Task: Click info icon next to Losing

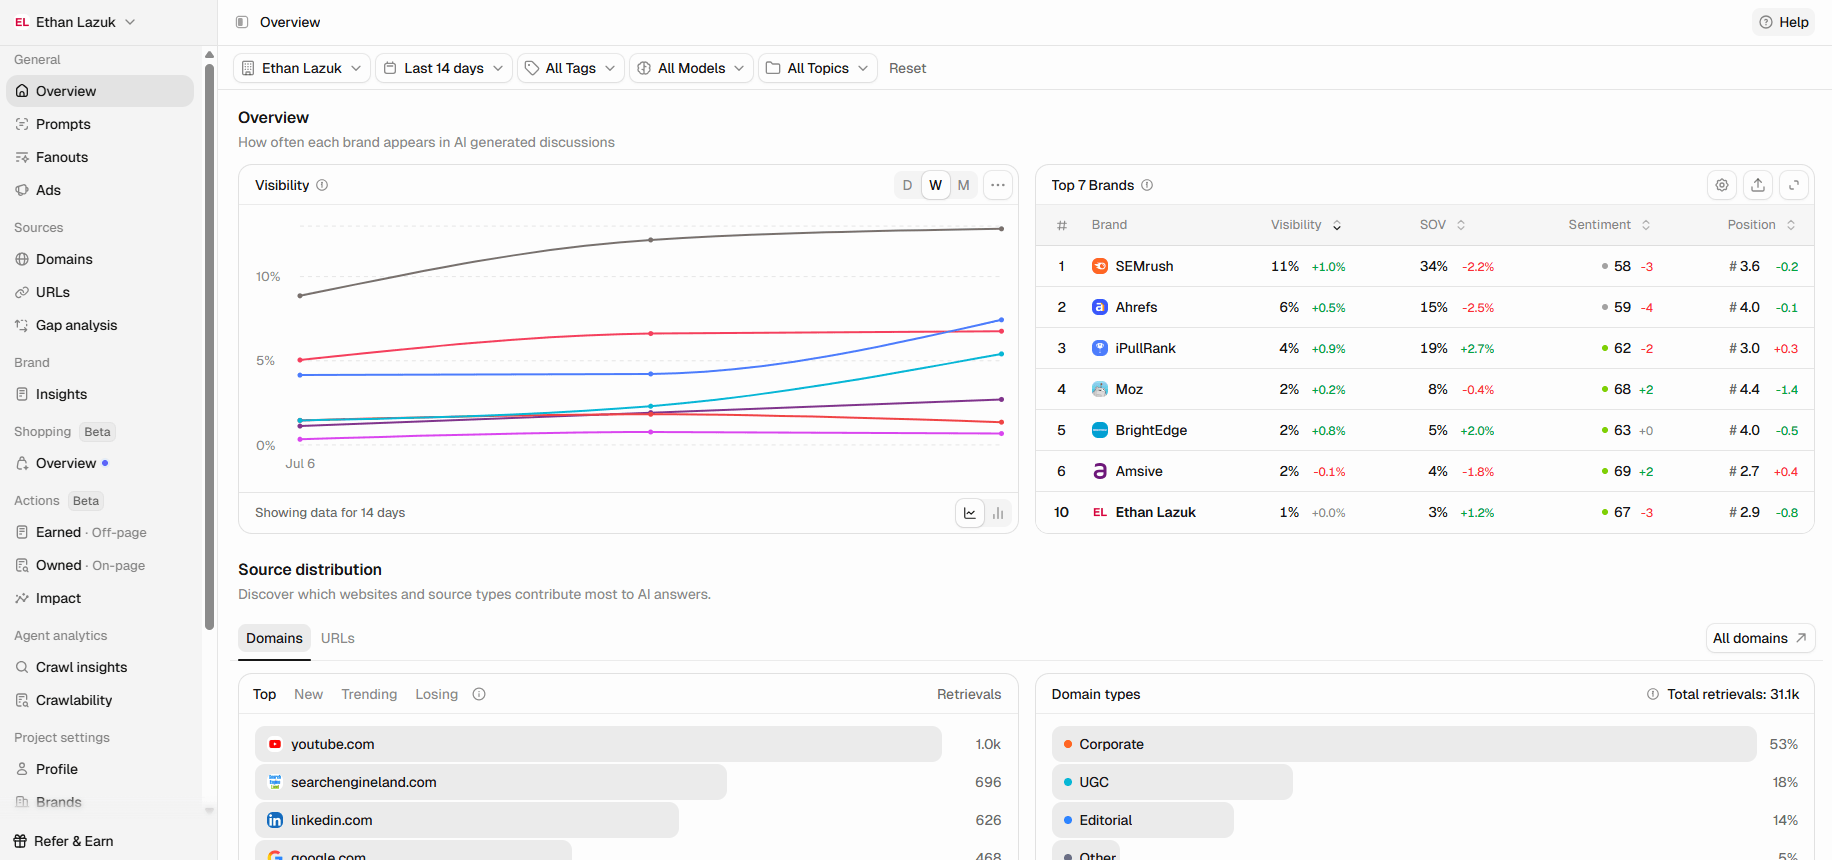Action: 479,694
